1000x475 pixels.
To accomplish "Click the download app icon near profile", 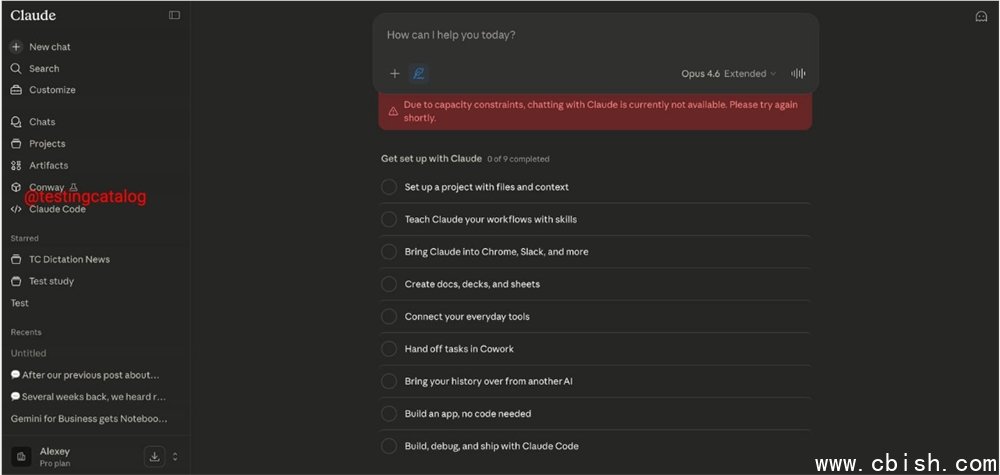I will (154, 456).
